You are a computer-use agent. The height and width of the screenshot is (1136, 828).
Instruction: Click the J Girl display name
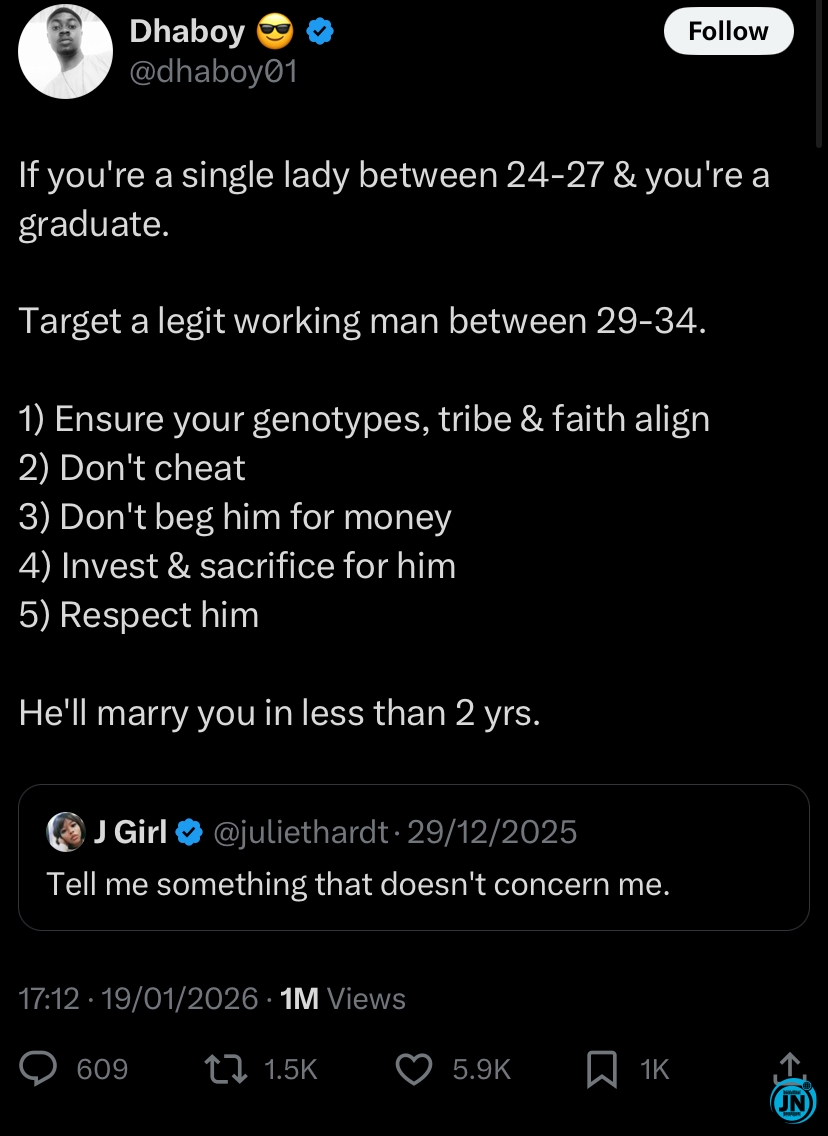pos(129,832)
